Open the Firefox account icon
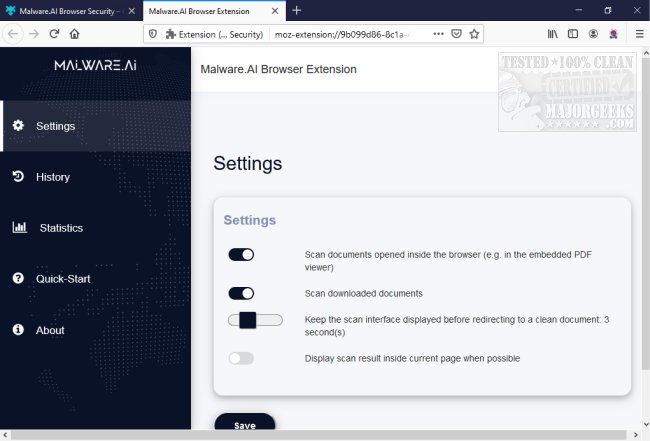Image resolution: width=650 pixels, height=441 pixels. click(593, 34)
